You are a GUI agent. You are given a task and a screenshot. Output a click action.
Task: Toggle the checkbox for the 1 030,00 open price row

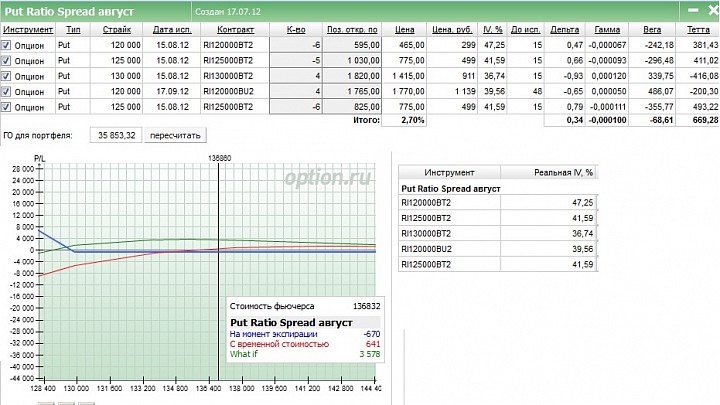(x=6, y=61)
